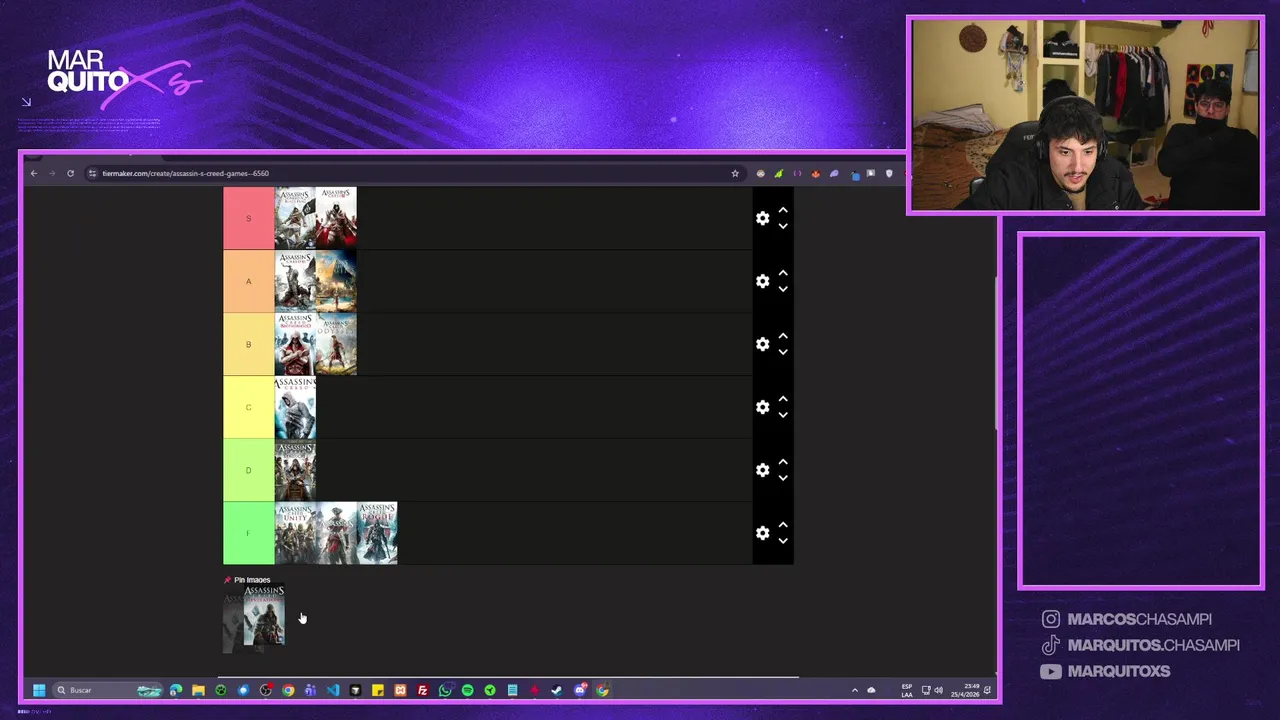Screen dimensions: 1280x720
Task: Move B tier row down
Action: 783,352
